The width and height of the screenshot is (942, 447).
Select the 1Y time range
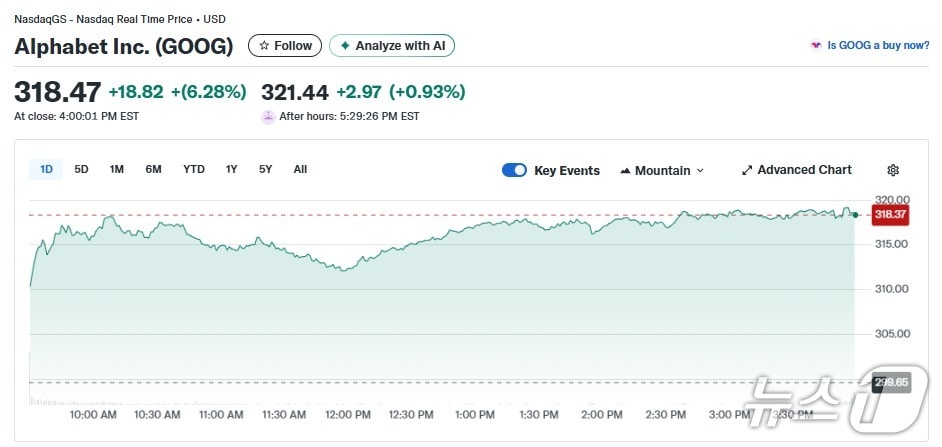232,170
